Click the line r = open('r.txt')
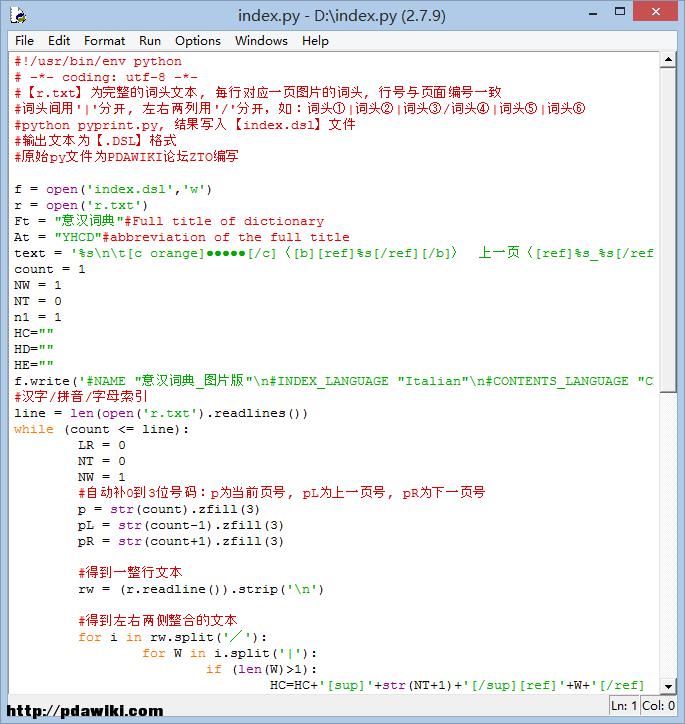This screenshot has height=724, width=685. 81,205
